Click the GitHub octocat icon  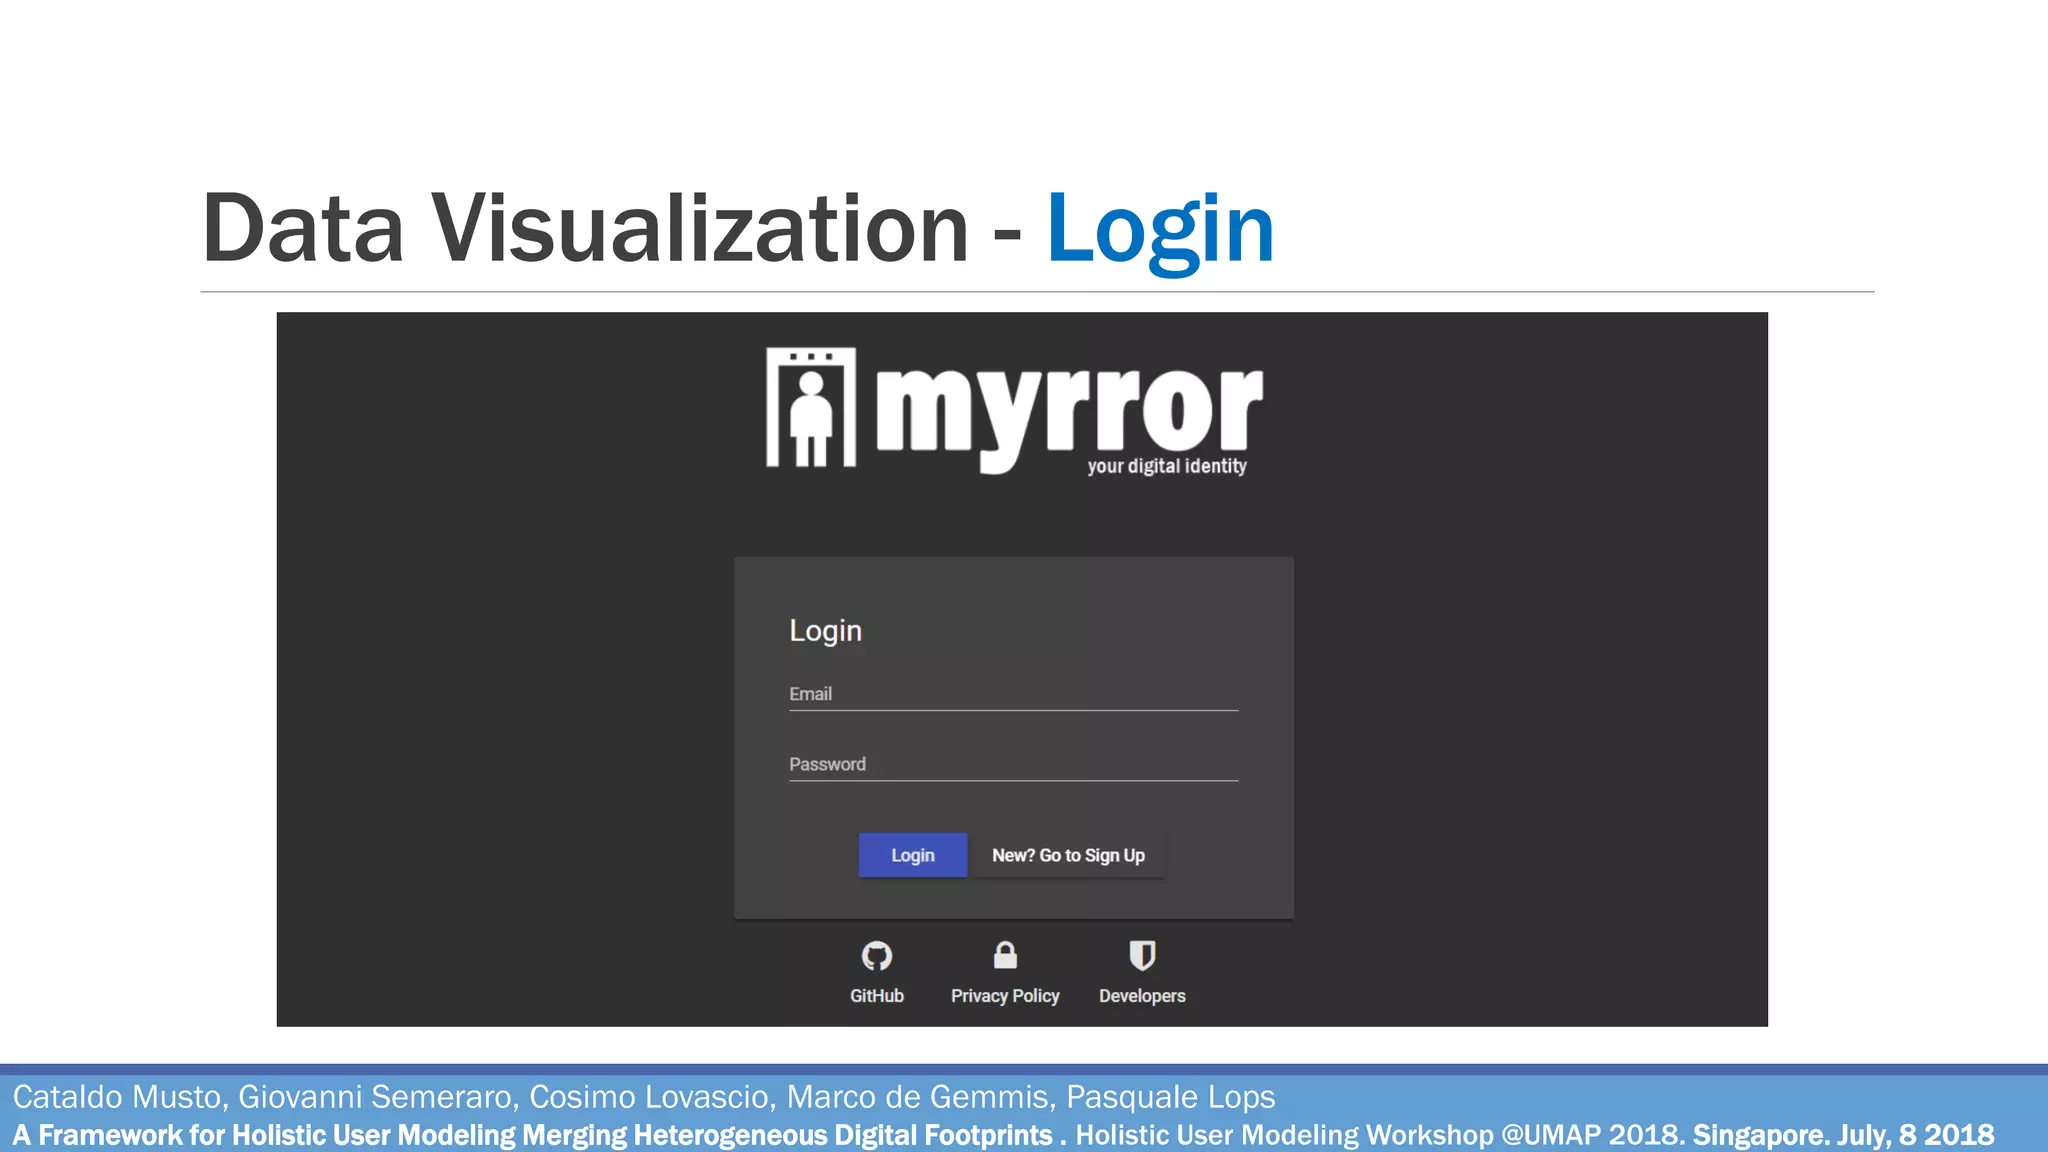click(x=876, y=956)
